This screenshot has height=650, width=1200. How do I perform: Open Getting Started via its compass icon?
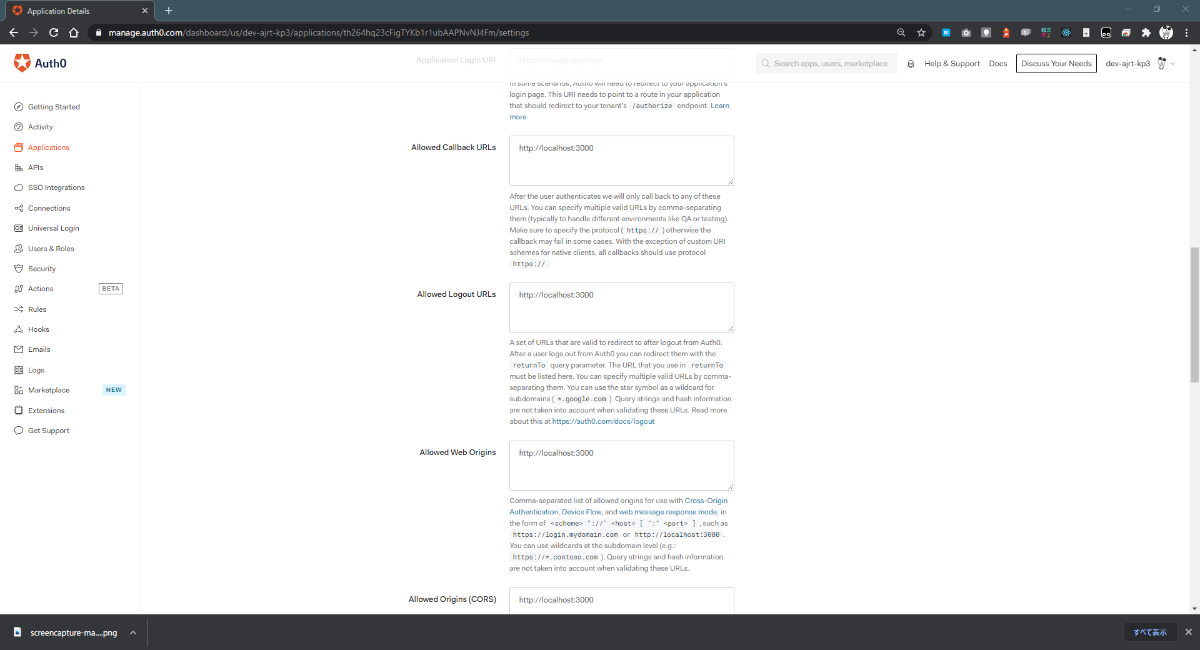pos(19,106)
